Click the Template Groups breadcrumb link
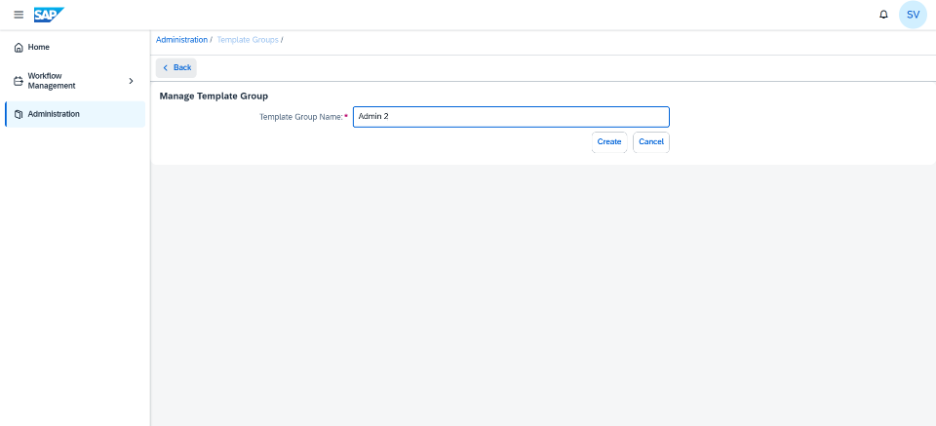 [248, 40]
